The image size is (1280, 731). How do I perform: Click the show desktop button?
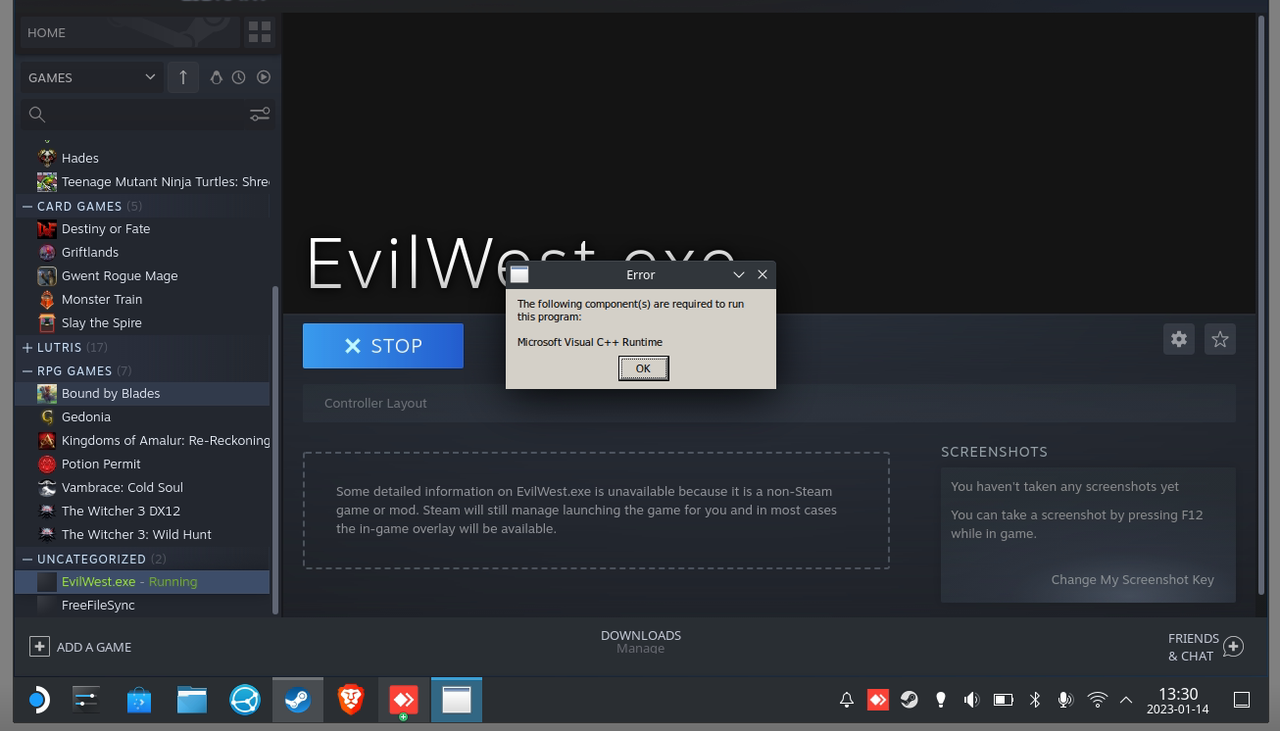click(x=1241, y=700)
